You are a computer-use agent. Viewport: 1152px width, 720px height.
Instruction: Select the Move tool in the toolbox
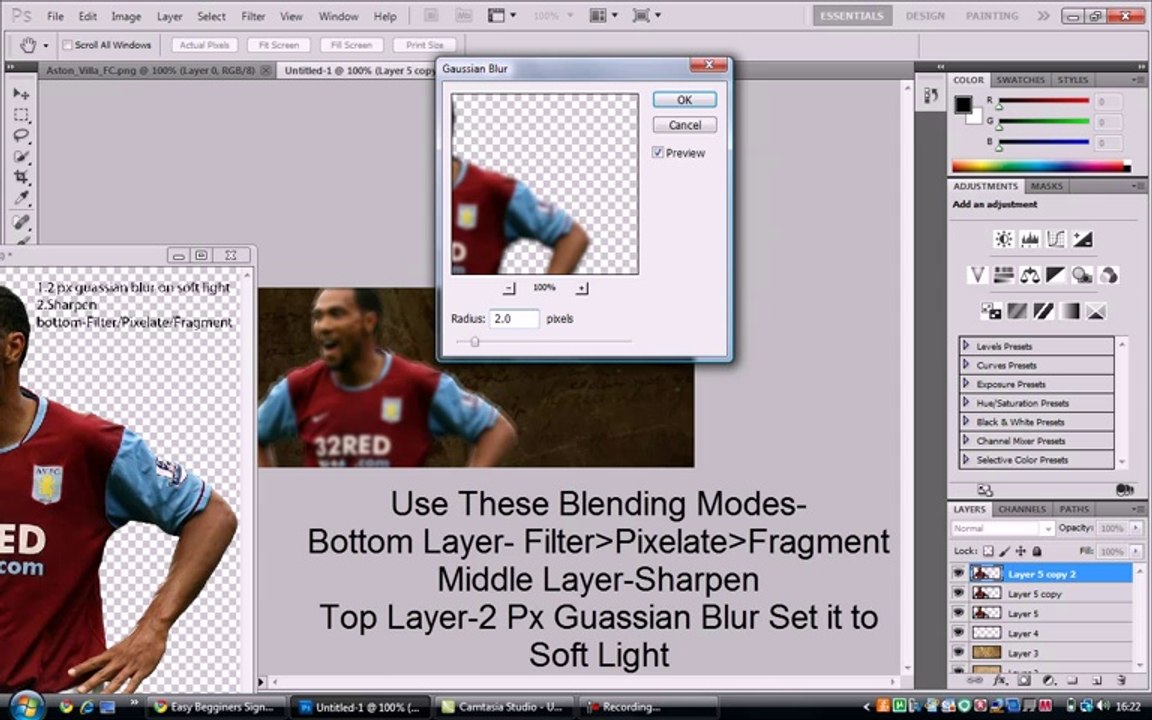tap(21, 93)
